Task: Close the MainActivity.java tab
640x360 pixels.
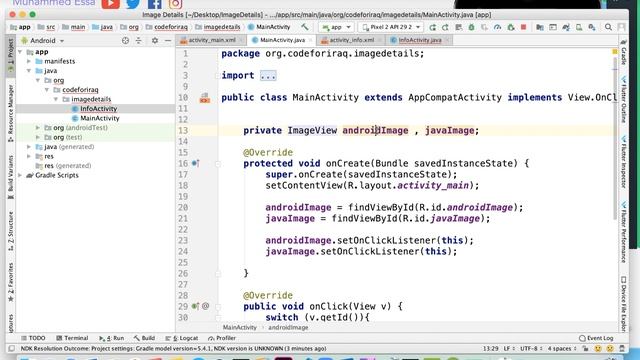Action: pyautogui.click(x=311, y=40)
